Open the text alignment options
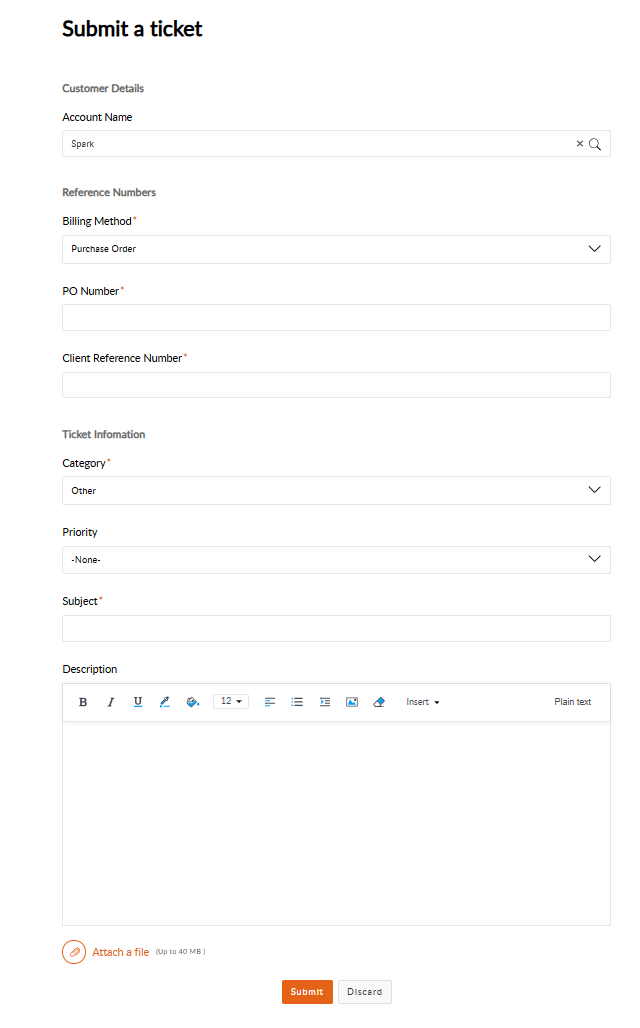This screenshot has height=1028, width=640. 270,702
